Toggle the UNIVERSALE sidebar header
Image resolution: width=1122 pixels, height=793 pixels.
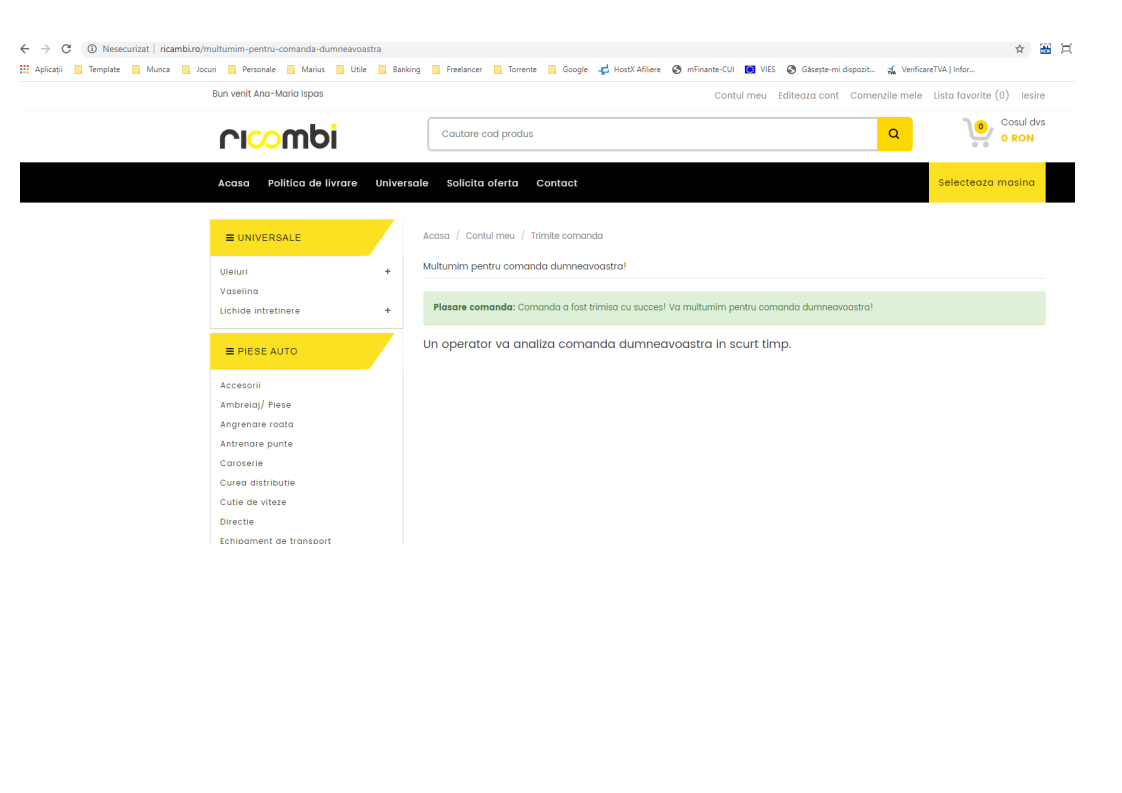tap(301, 238)
